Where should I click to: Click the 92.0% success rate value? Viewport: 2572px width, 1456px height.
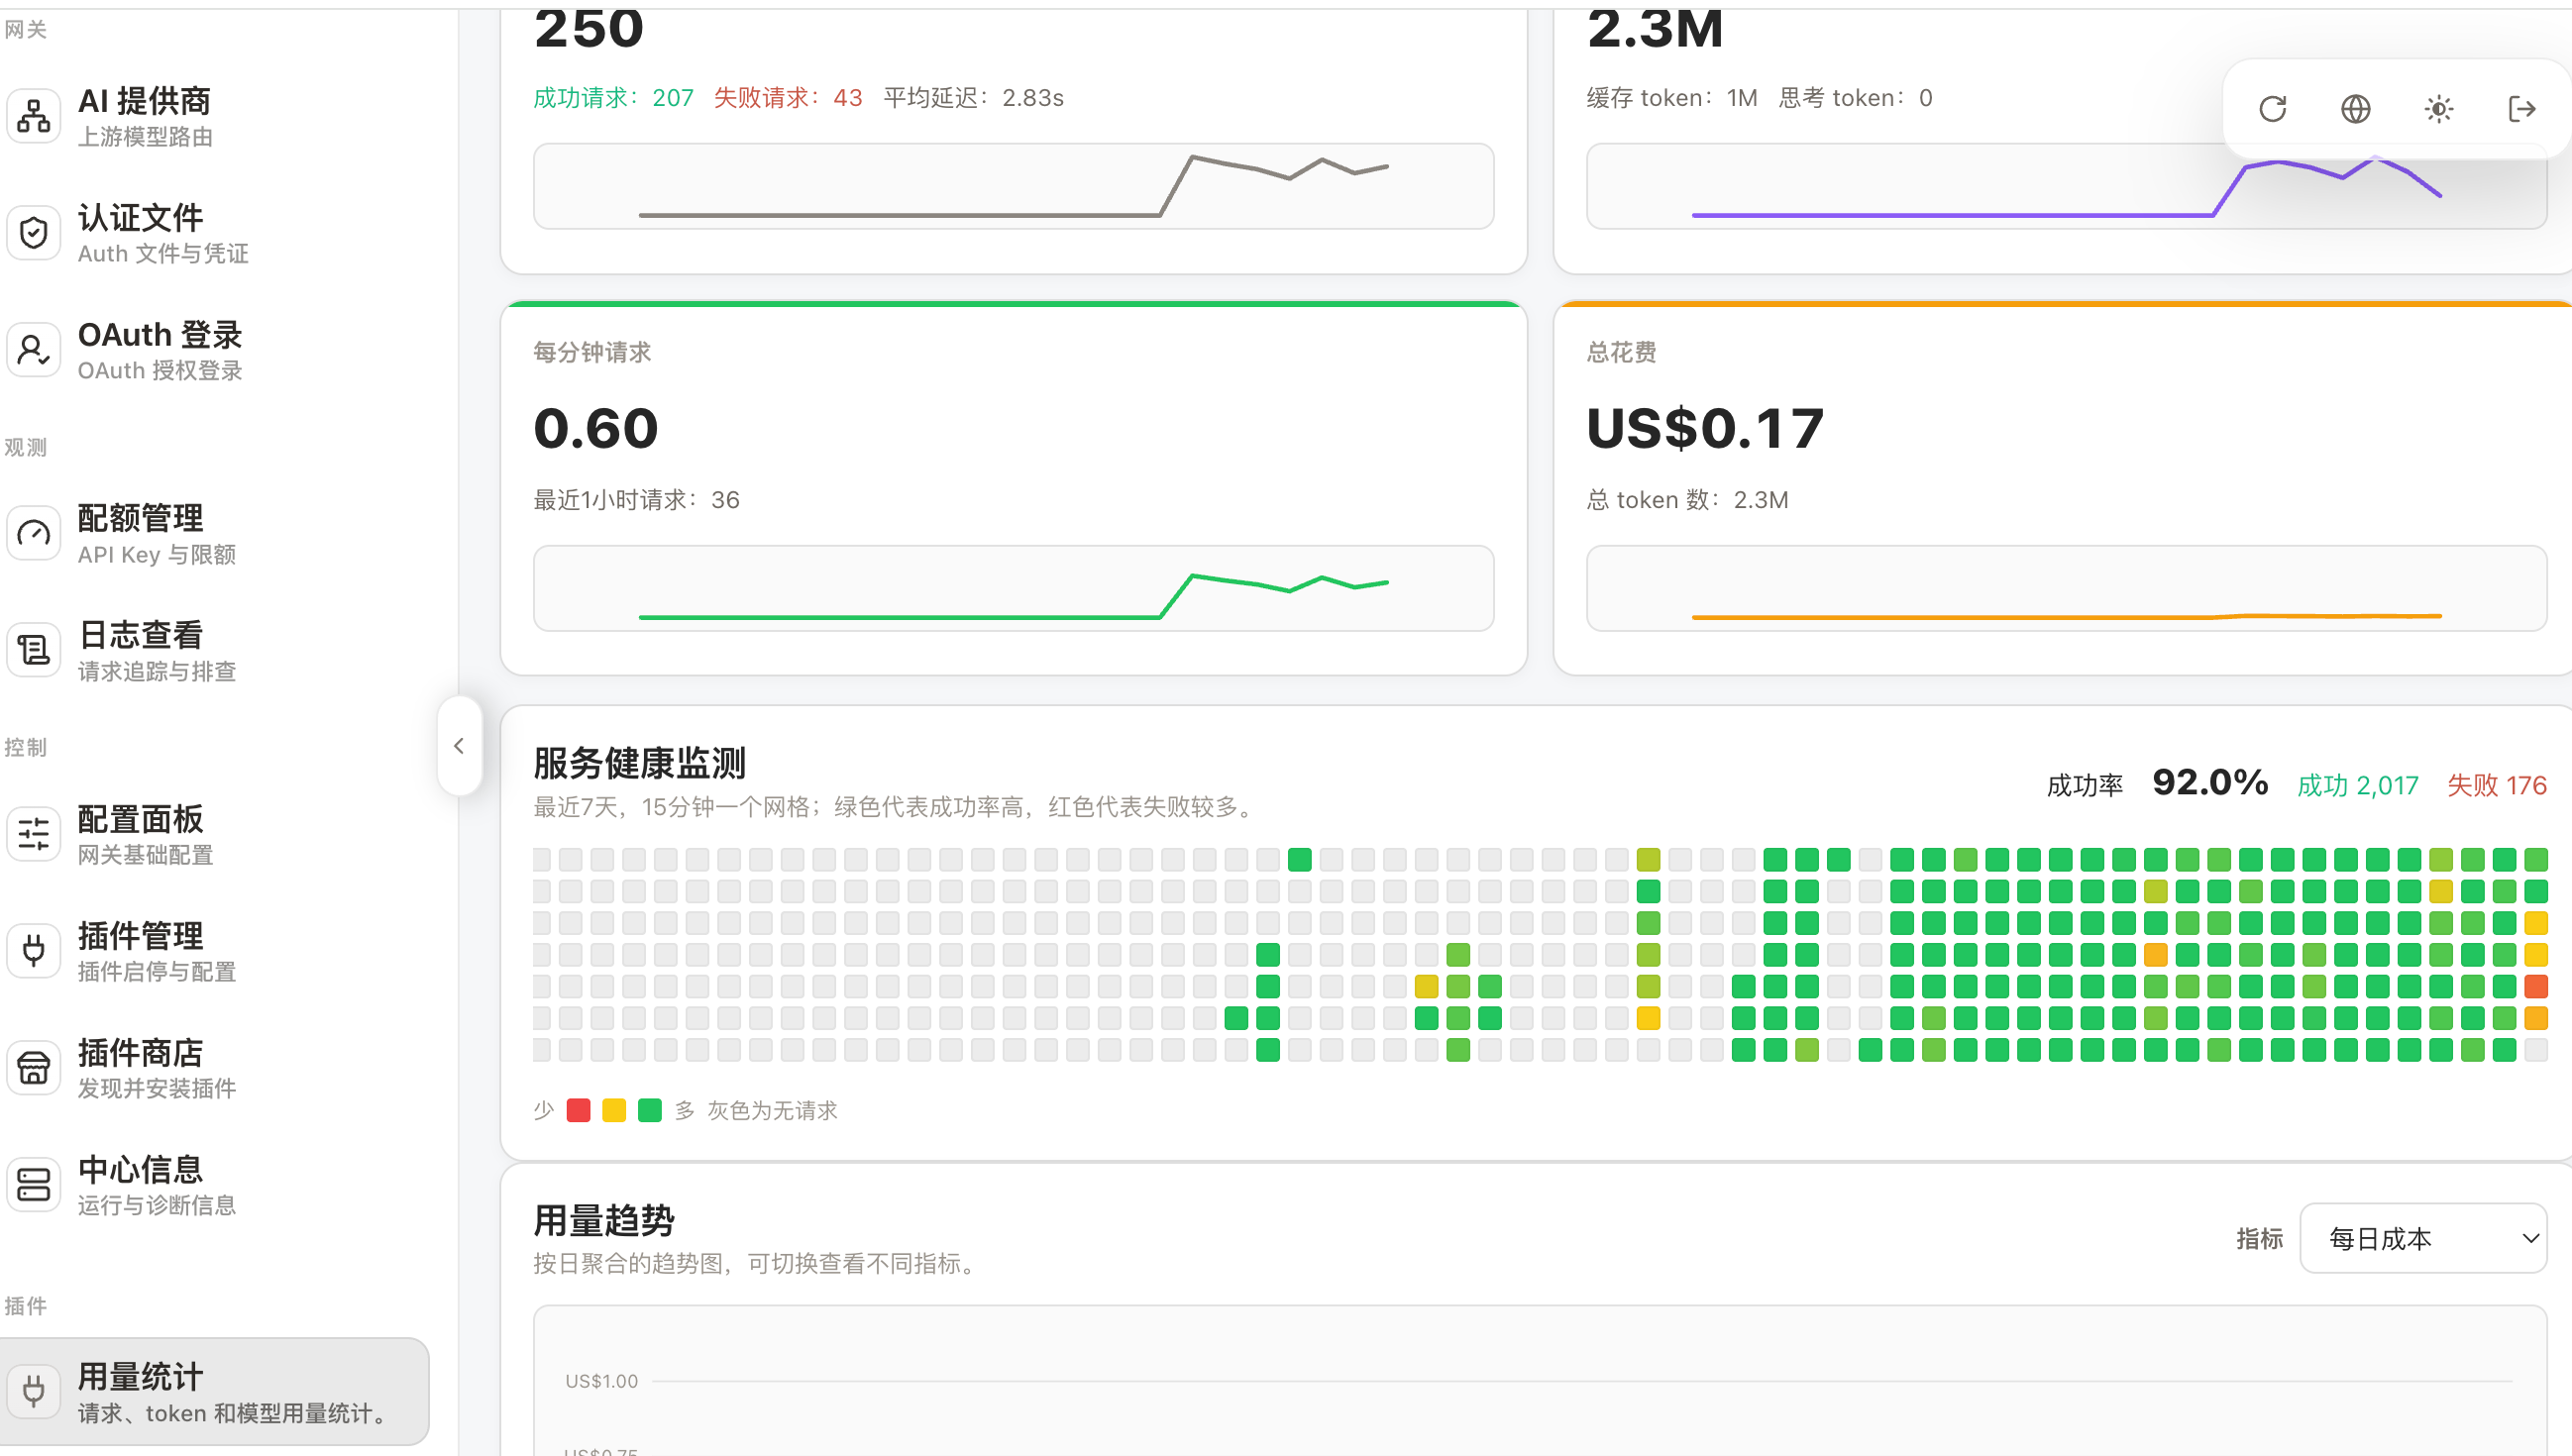click(x=2210, y=783)
